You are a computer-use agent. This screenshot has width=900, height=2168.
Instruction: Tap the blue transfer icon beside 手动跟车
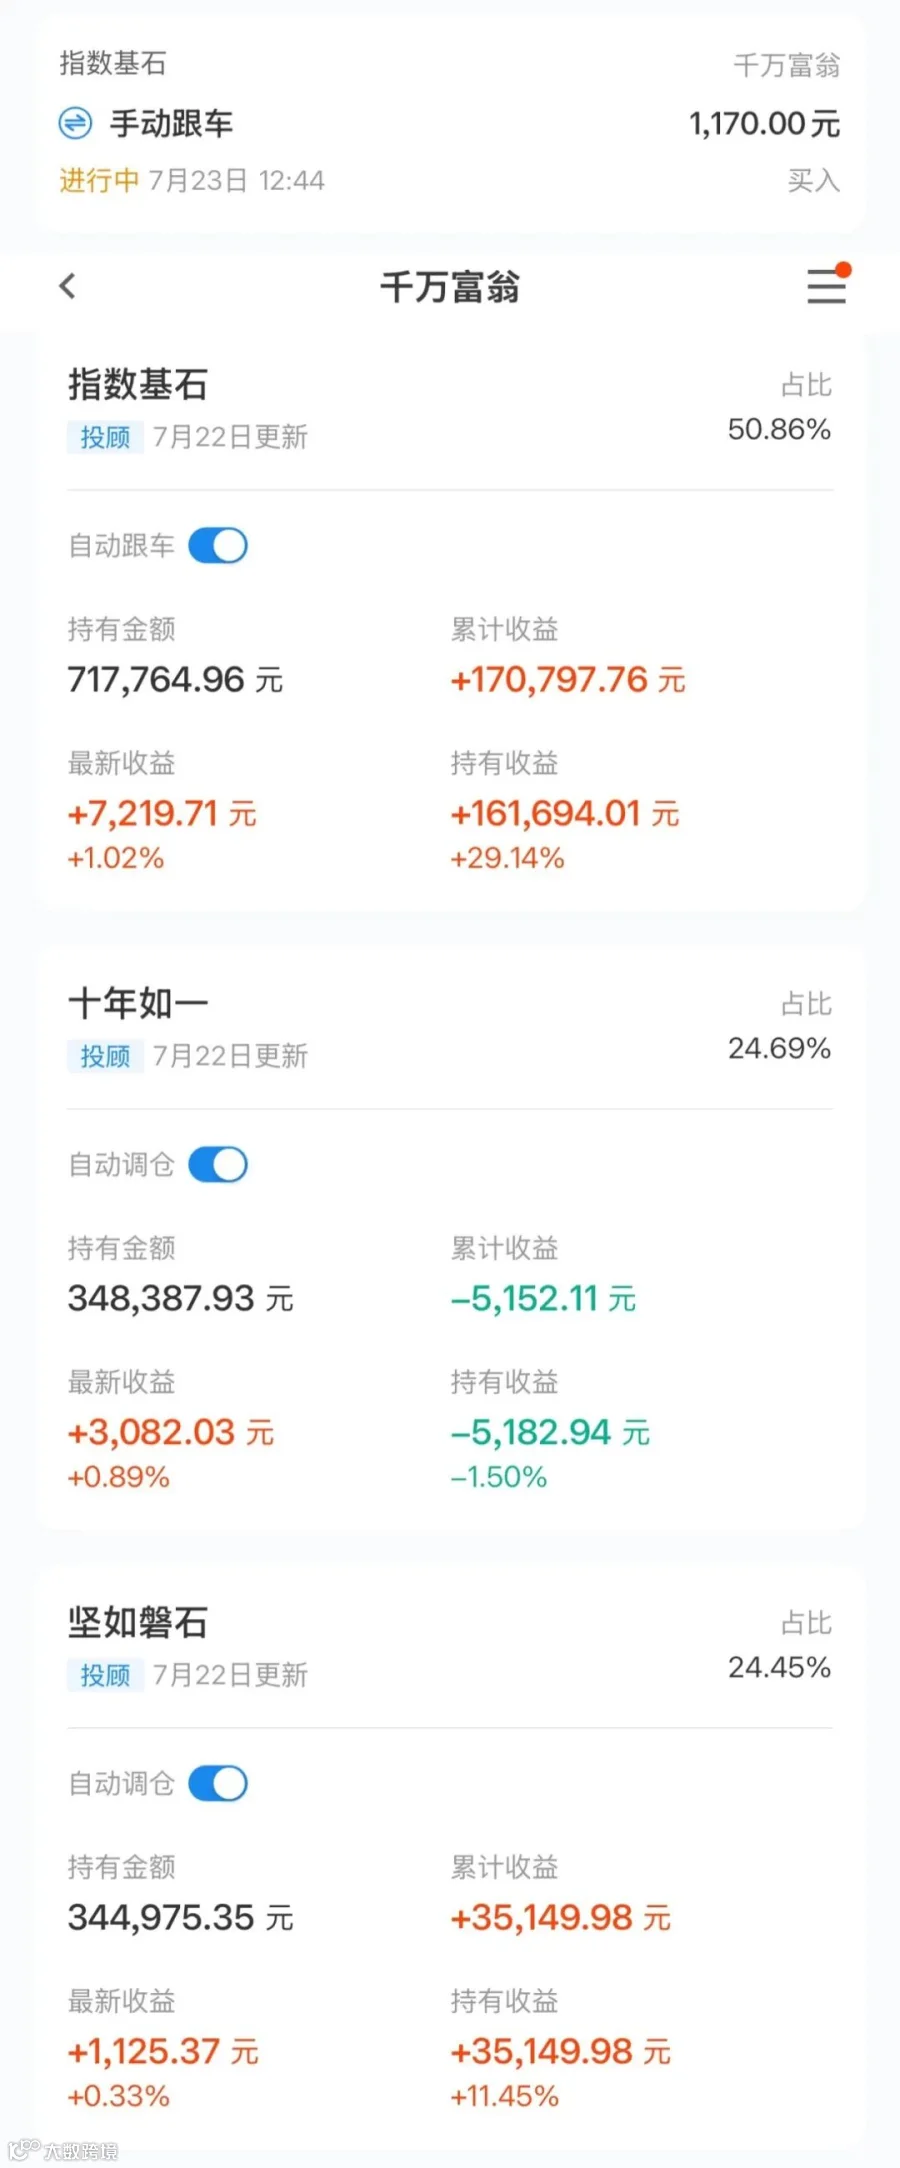(75, 123)
